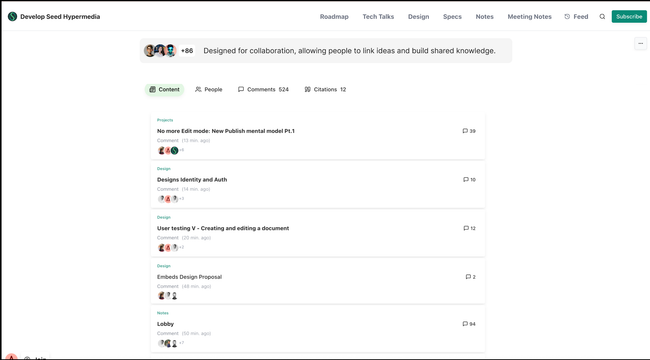This screenshot has height=360, width=650.
Task: Click comment icon on Embeds Design Proposal
Action: click(468, 277)
